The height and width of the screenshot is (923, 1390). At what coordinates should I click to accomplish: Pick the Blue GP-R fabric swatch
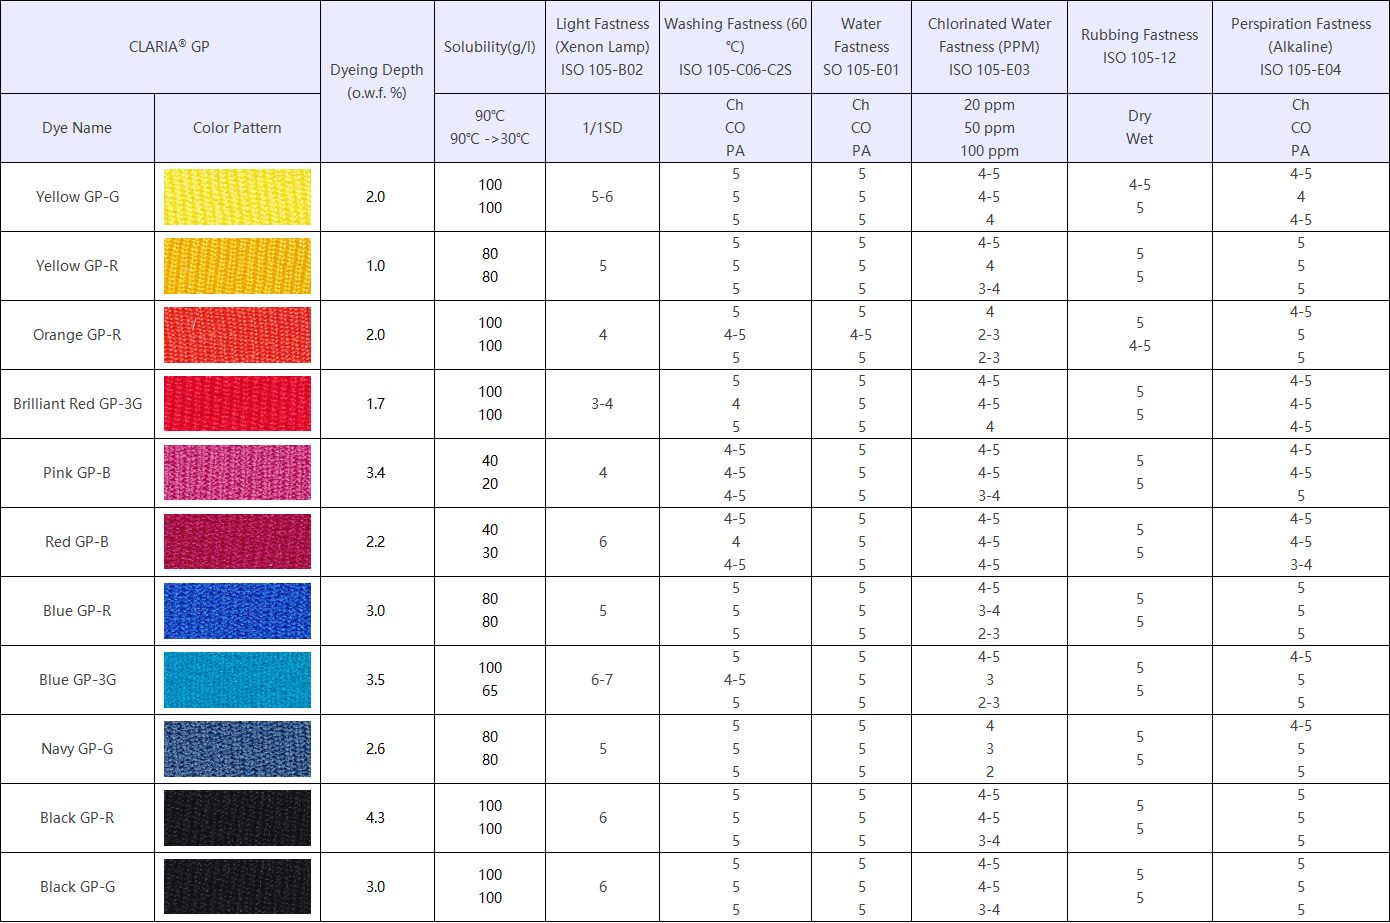click(237, 611)
